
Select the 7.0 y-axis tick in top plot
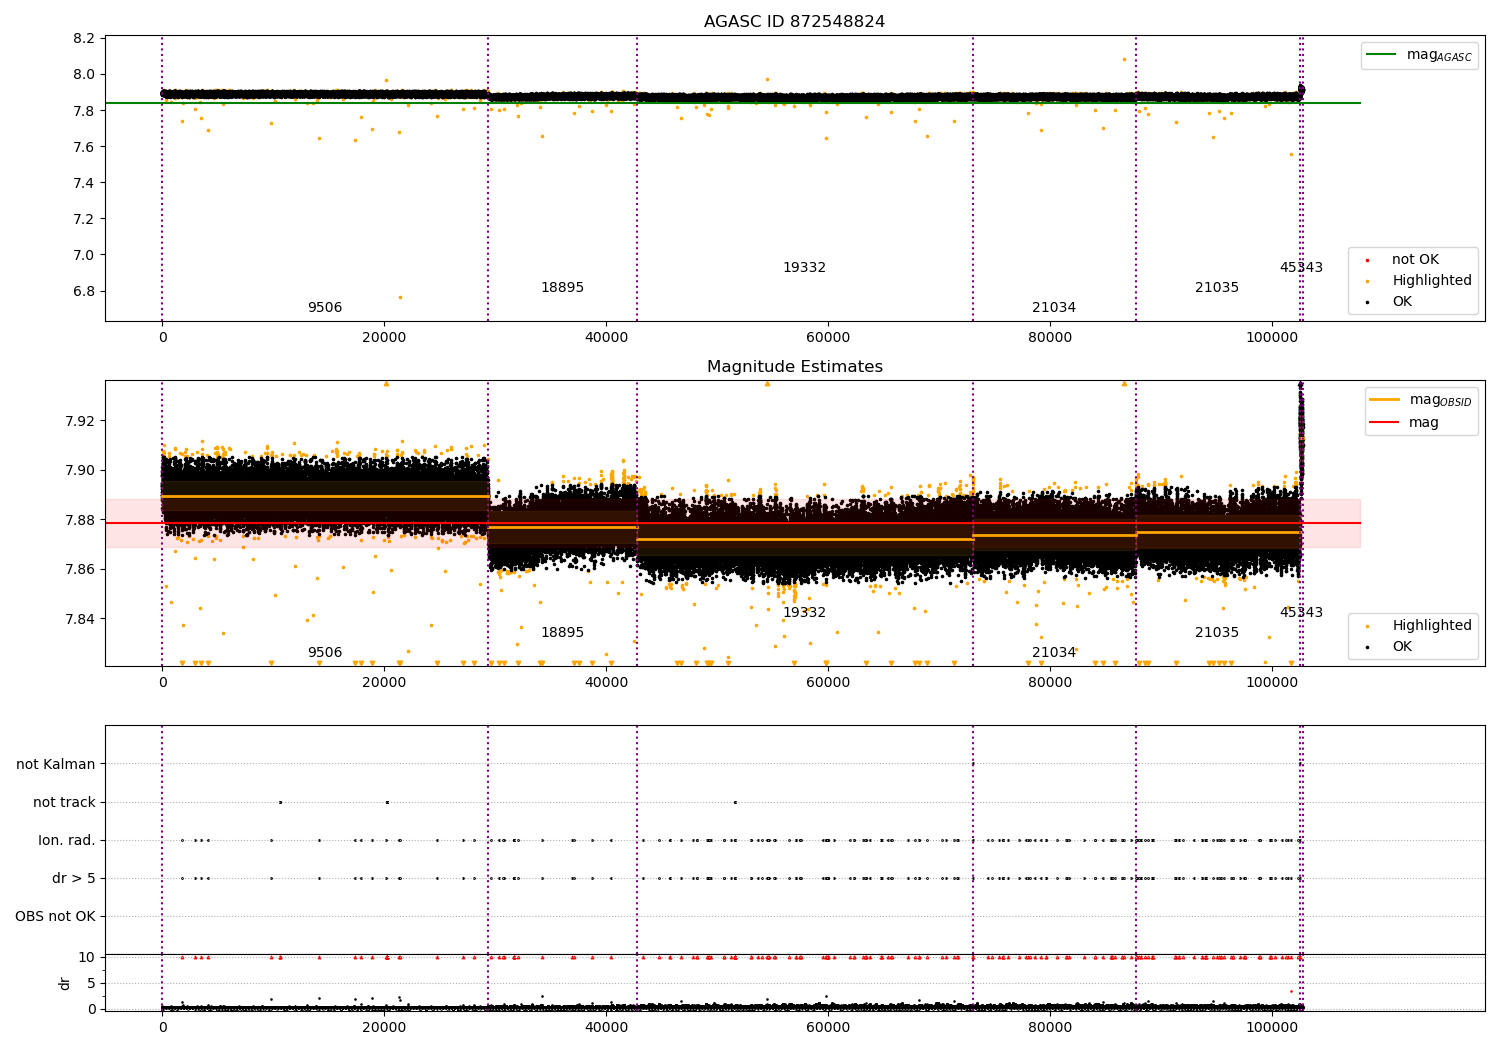[85, 256]
